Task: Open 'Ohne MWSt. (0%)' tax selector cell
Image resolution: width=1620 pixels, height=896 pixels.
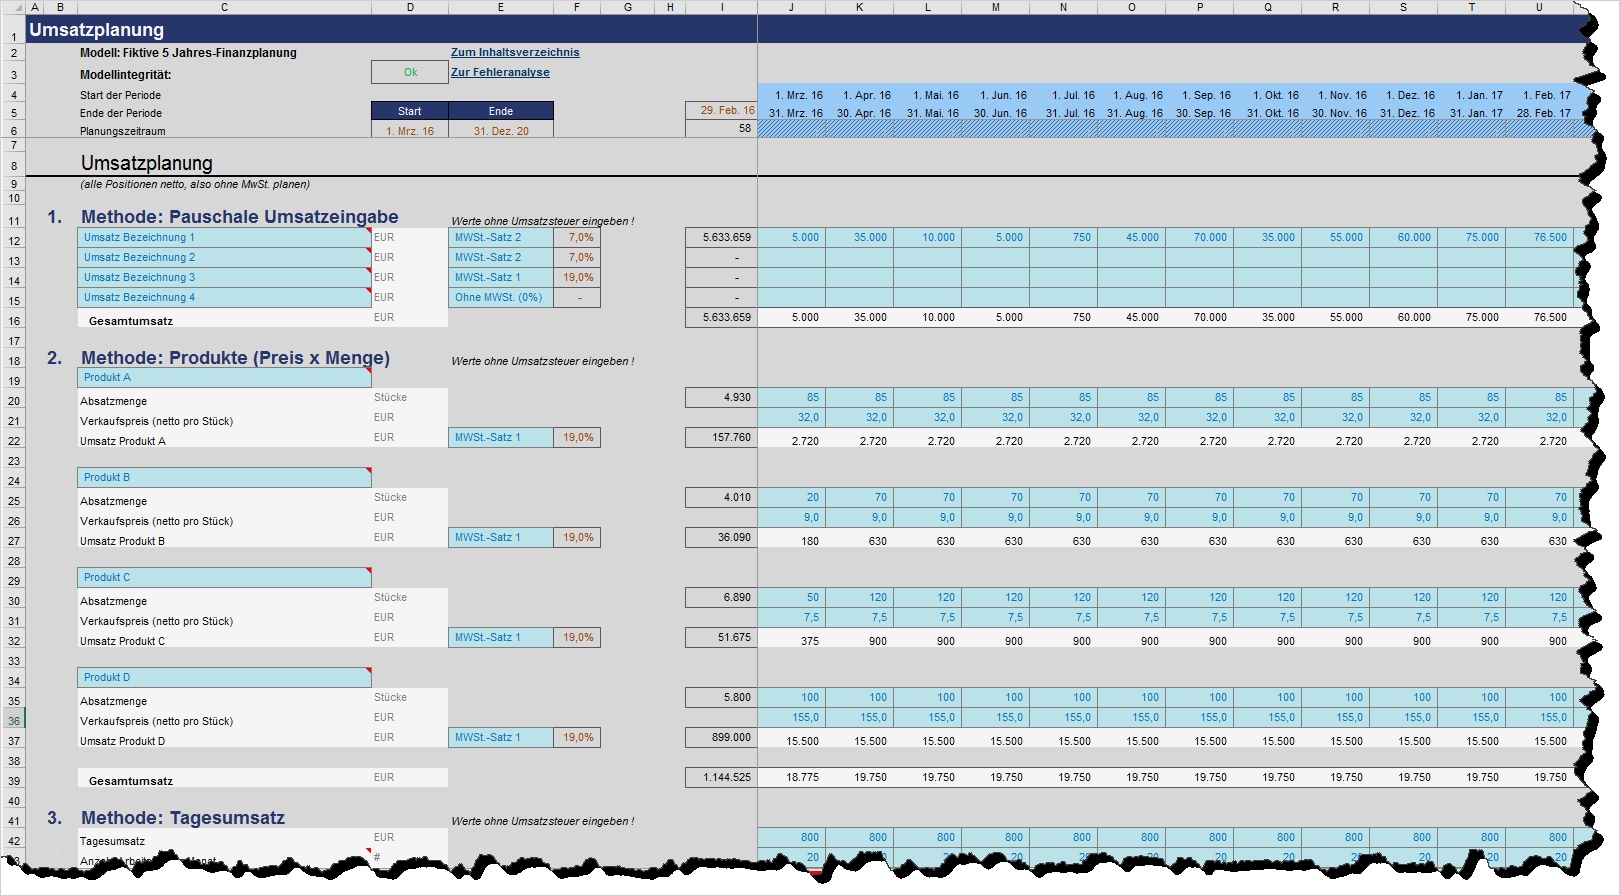Action: (x=500, y=297)
